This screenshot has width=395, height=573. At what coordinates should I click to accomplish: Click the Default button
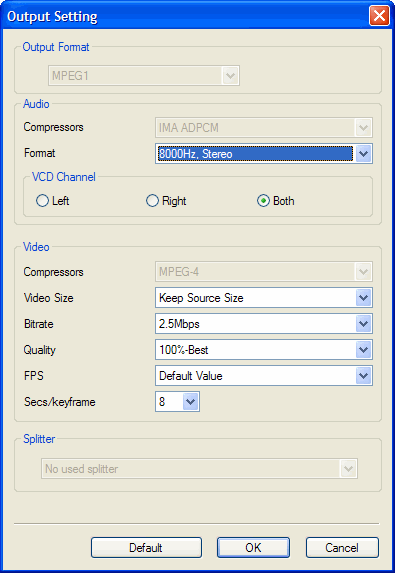coord(146,547)
